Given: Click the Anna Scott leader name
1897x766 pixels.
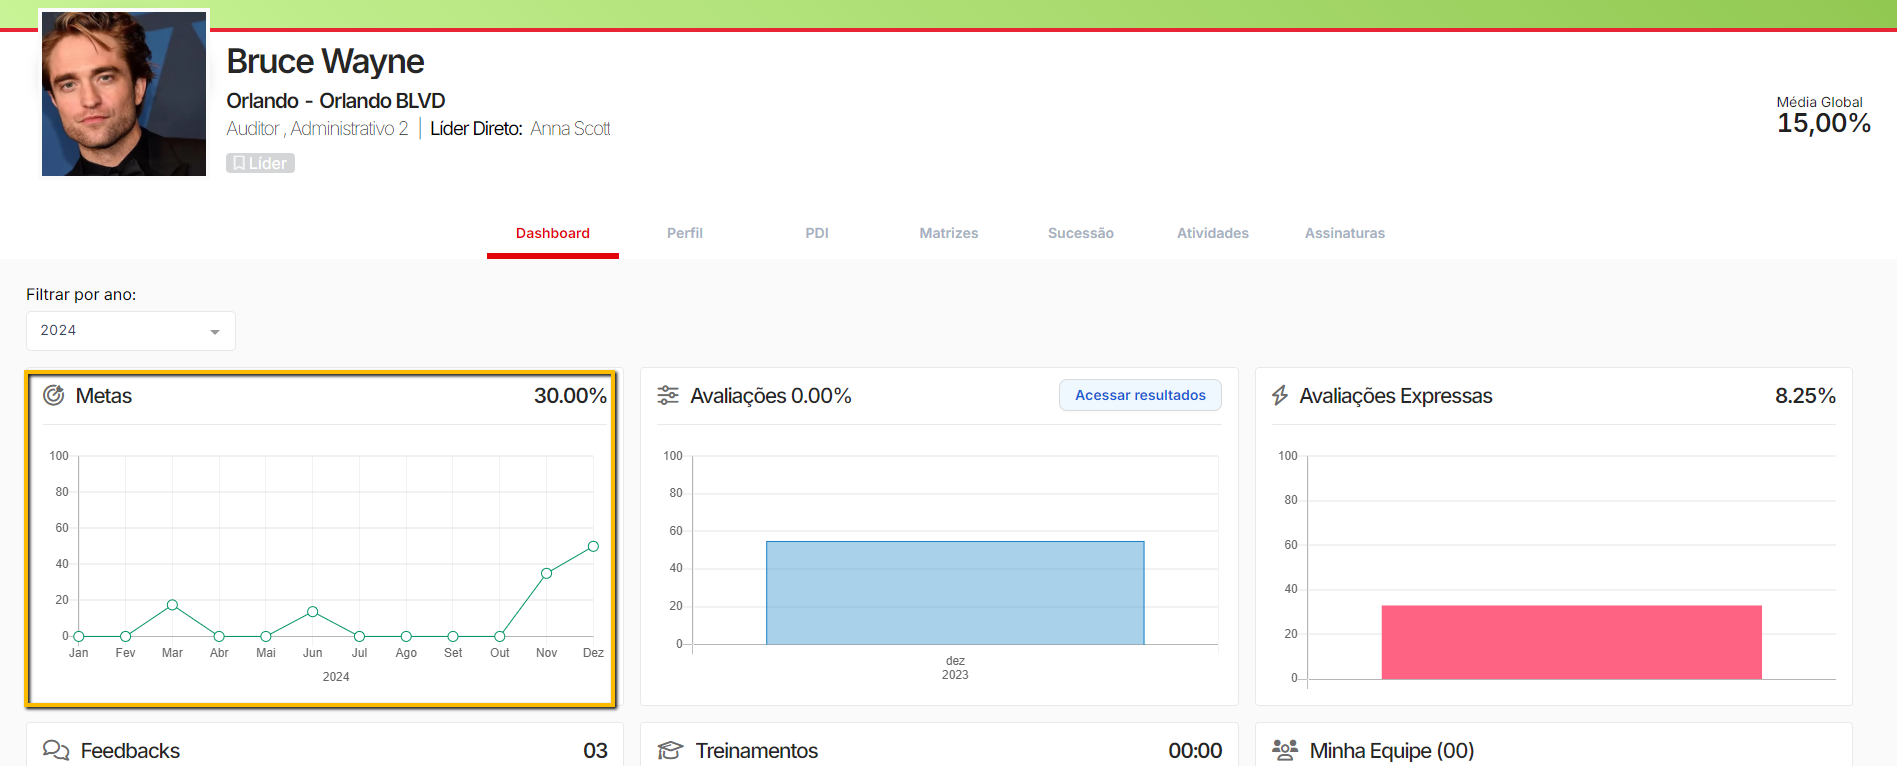Looking at the screenshot, I should coord(570,129).
